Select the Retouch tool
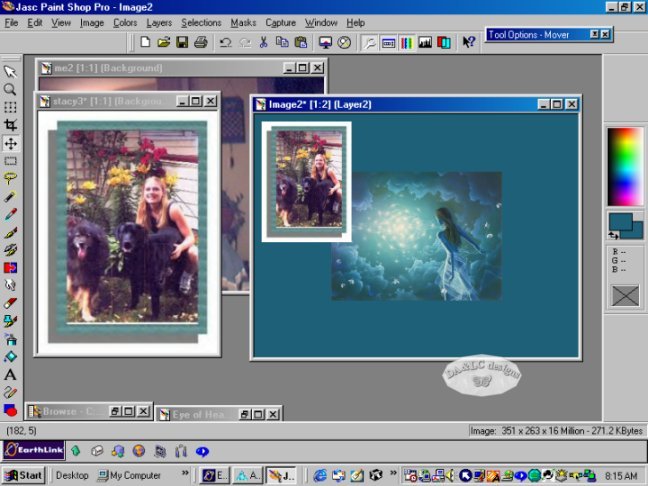Image resolution: width=648 pixels, height=486 pixels. [x=10, y=285]
